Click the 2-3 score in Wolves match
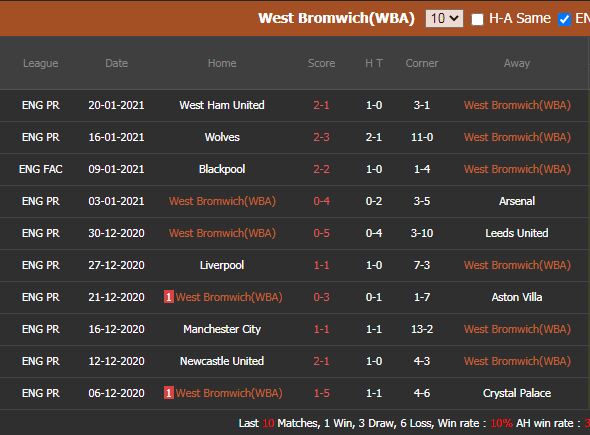Viewport: 590px width, 435px height. coord(321,137)
